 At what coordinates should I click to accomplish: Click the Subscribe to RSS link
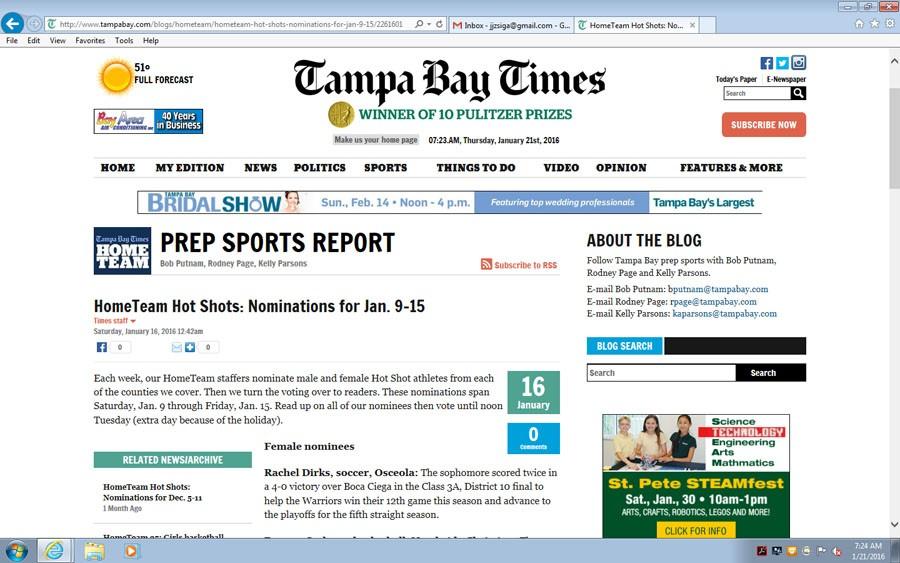[x=525, y=265]
